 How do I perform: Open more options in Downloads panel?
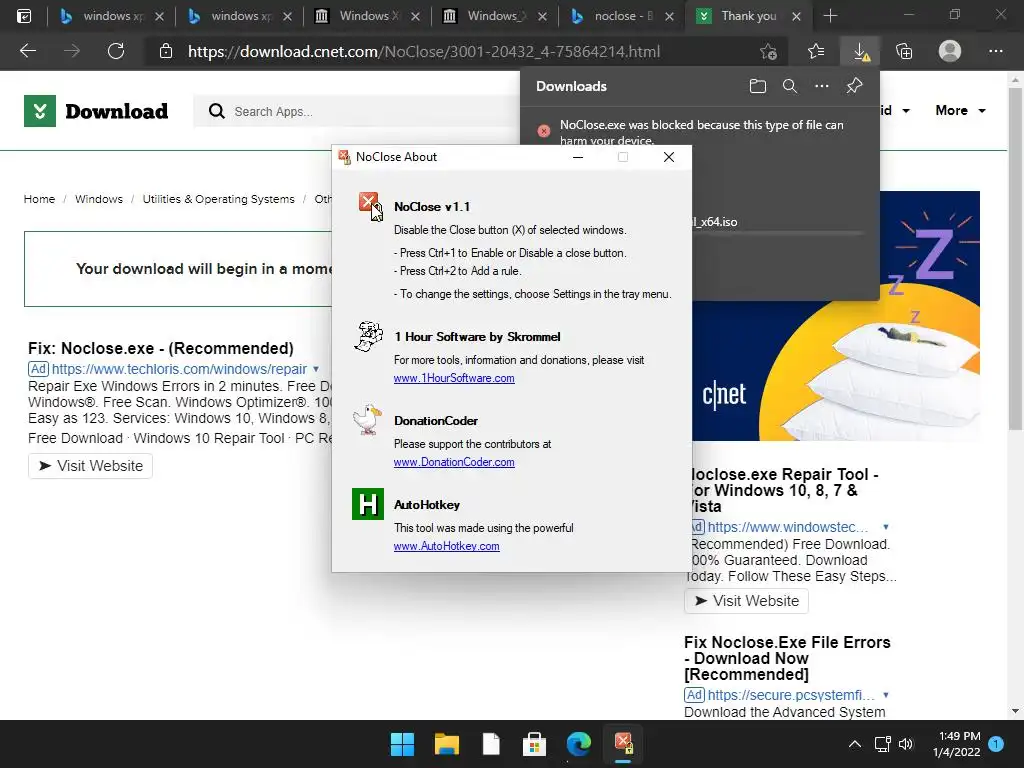[822, 86]
